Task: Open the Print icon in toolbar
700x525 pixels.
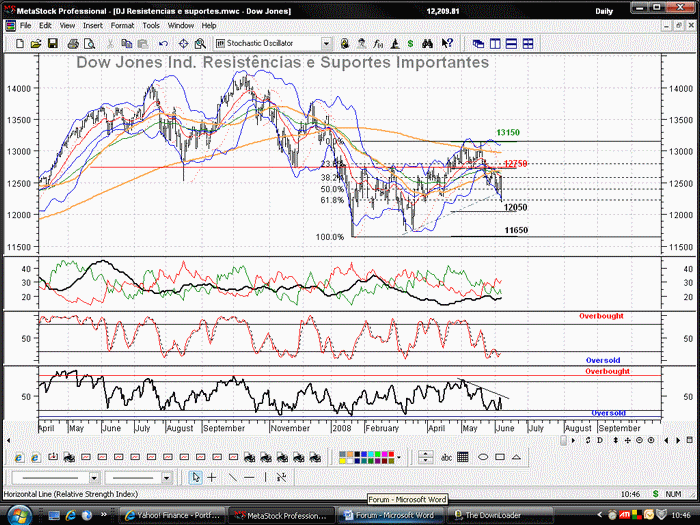Action: [73, 43]
